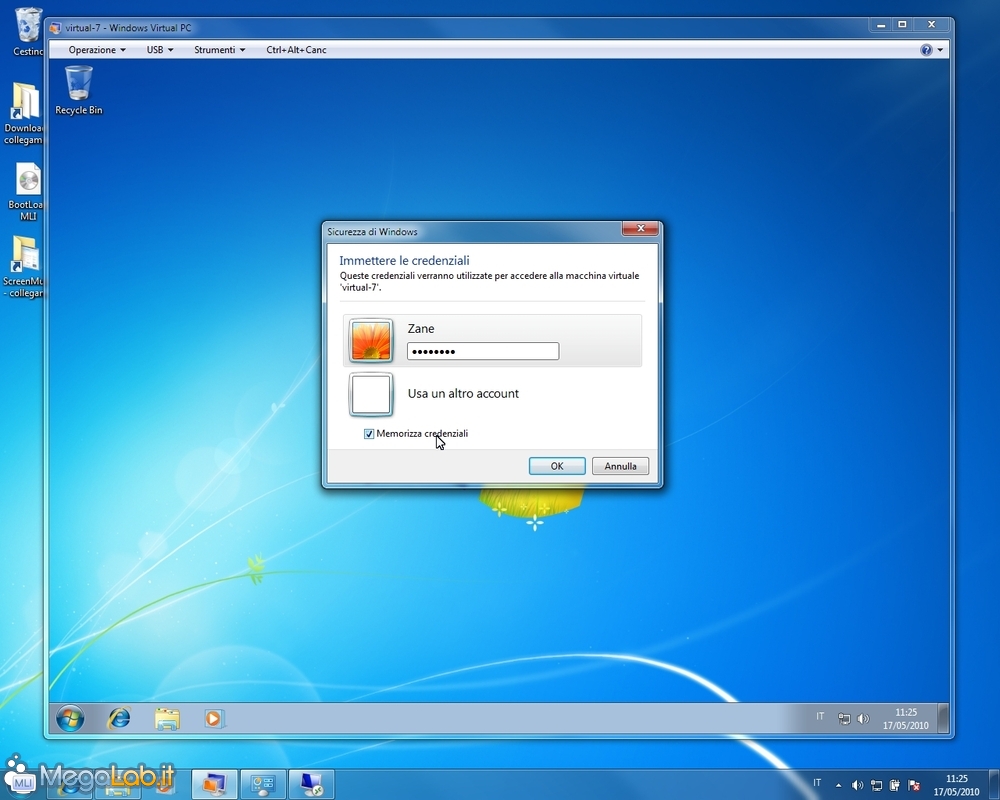
Task: Click the IT language indicator in host taskbar
Action: pyautogui.click(x=817, y=783)
